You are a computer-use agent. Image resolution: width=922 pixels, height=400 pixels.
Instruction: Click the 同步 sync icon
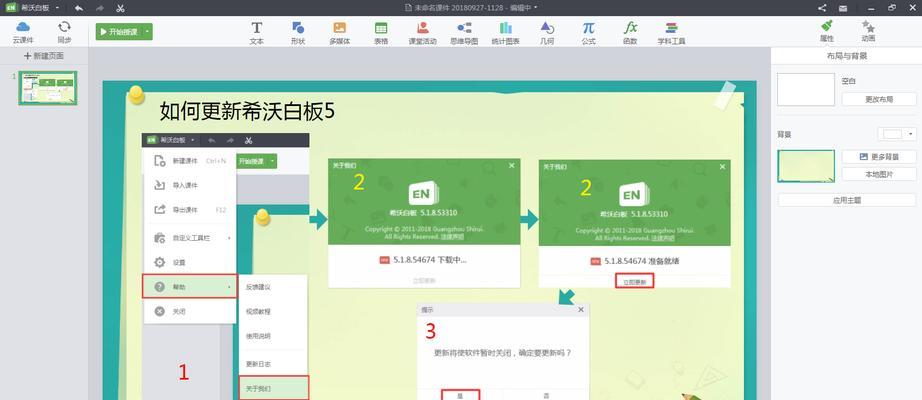coord(64,32)
